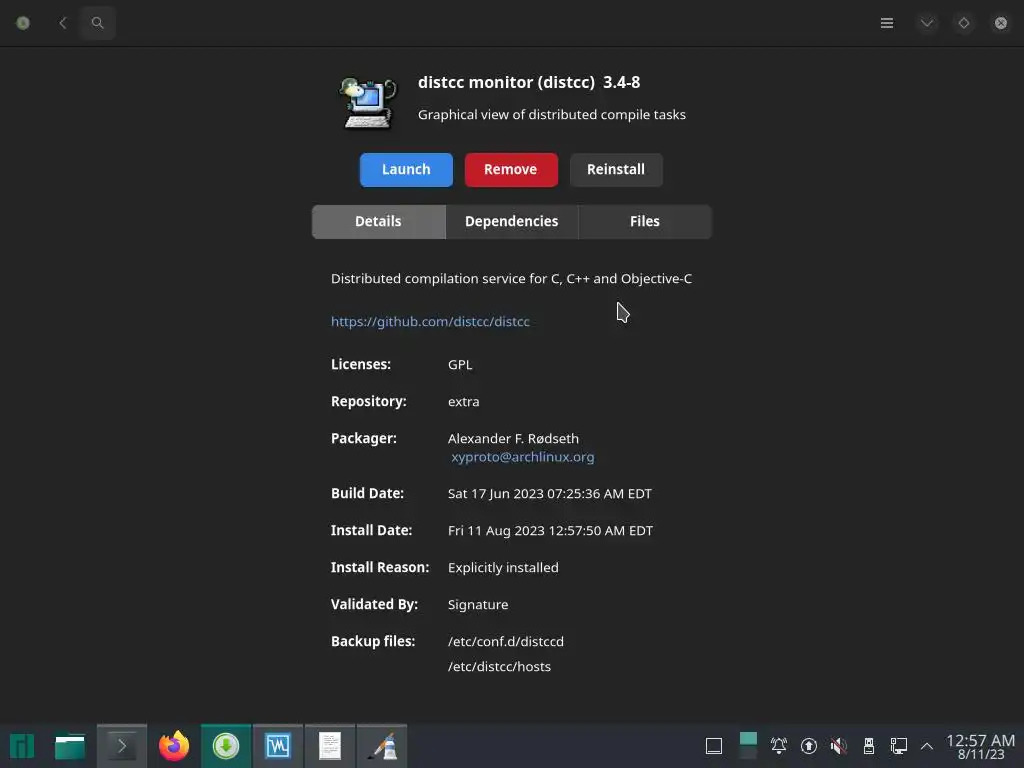Click 'Explicitly installed' install reason
This screenshot has width=1024, height=768.
tap(503, 568)
